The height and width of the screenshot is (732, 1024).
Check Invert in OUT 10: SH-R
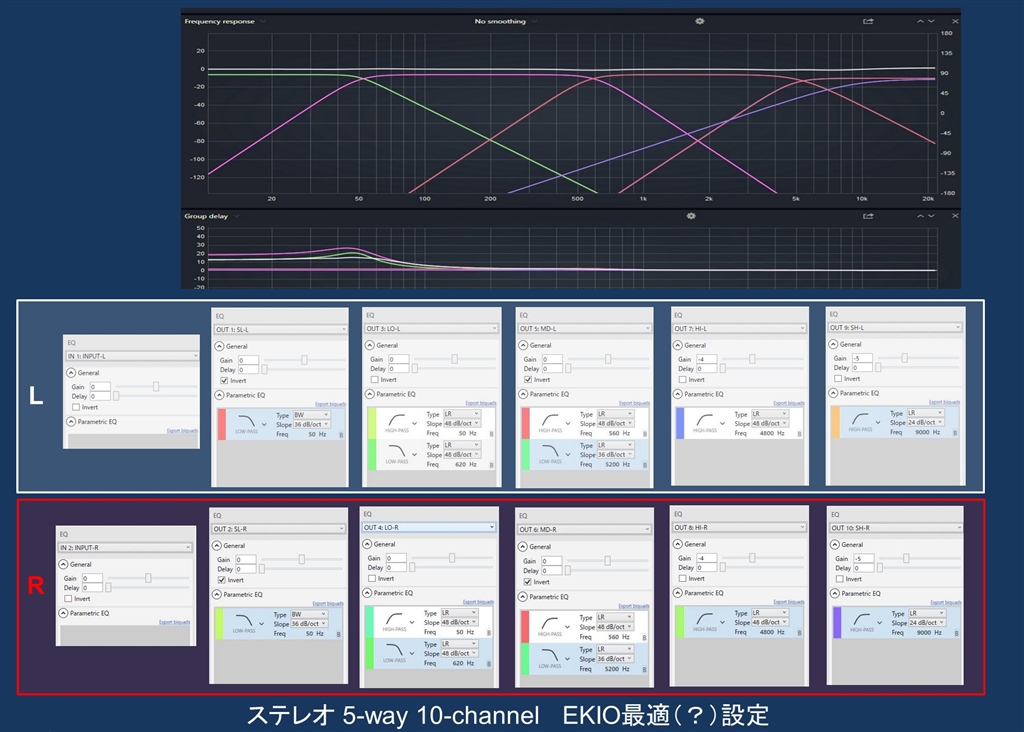[840, 579]
